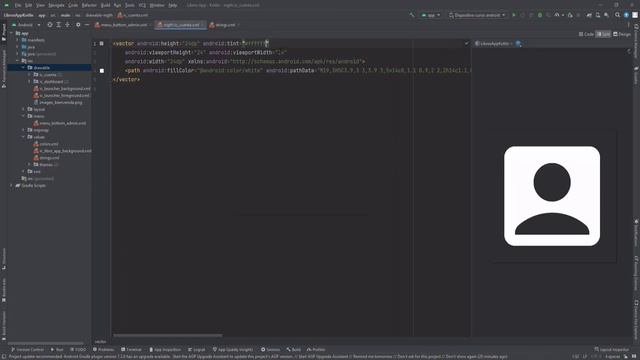Open the Help menu
This screenshot has width=640, height=360.
tap(173, 5)
